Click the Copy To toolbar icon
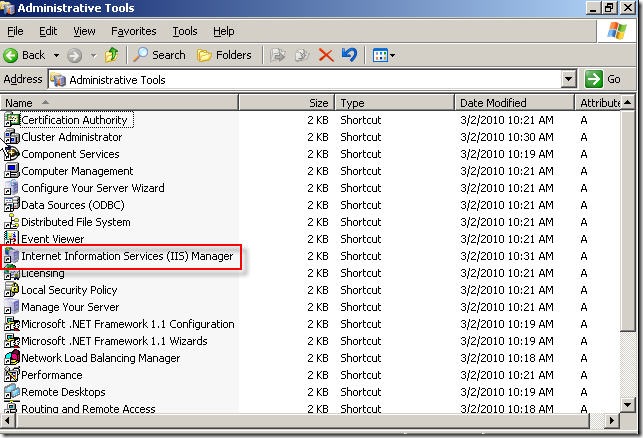Screen dimensions: 643x438 pos(302,55)
